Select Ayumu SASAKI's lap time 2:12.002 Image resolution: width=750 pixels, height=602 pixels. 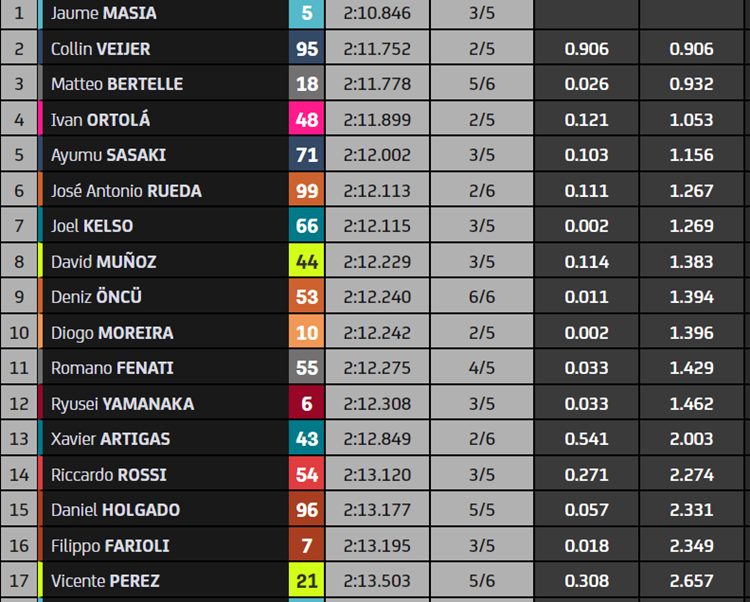(x=377, y=155)
